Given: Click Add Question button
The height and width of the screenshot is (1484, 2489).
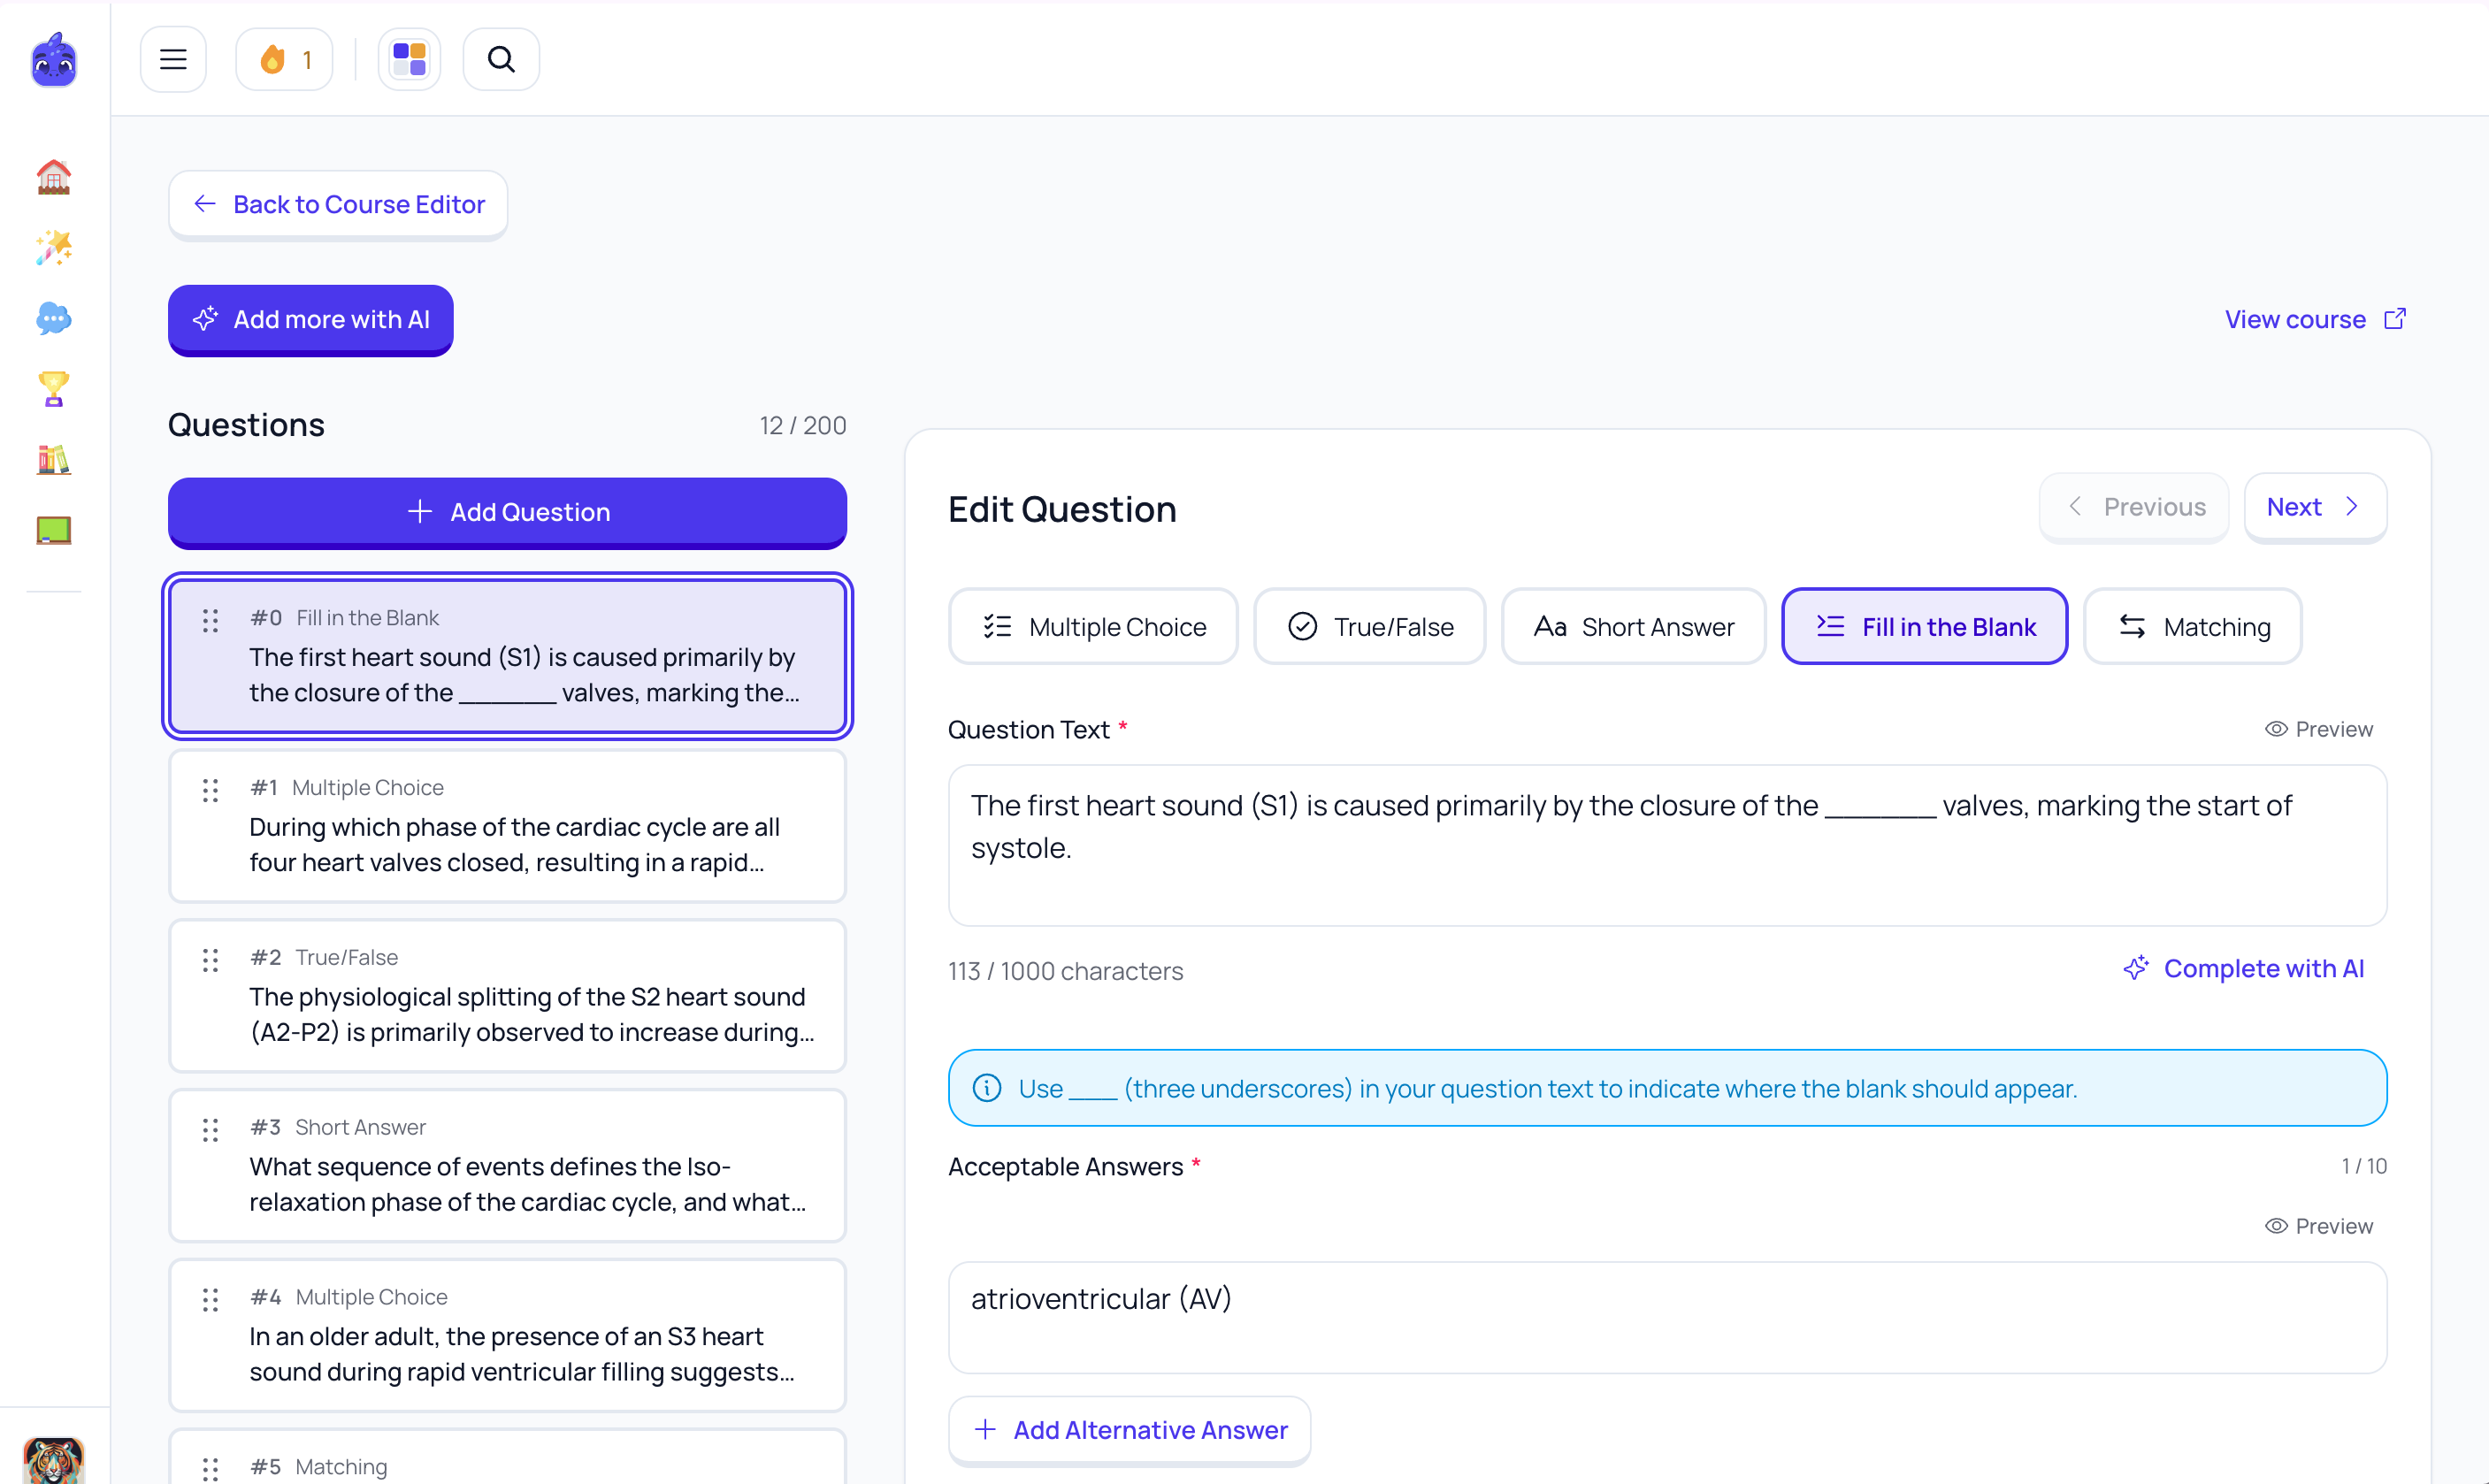Looking at the screenshot, I should [x=507, y=512].
